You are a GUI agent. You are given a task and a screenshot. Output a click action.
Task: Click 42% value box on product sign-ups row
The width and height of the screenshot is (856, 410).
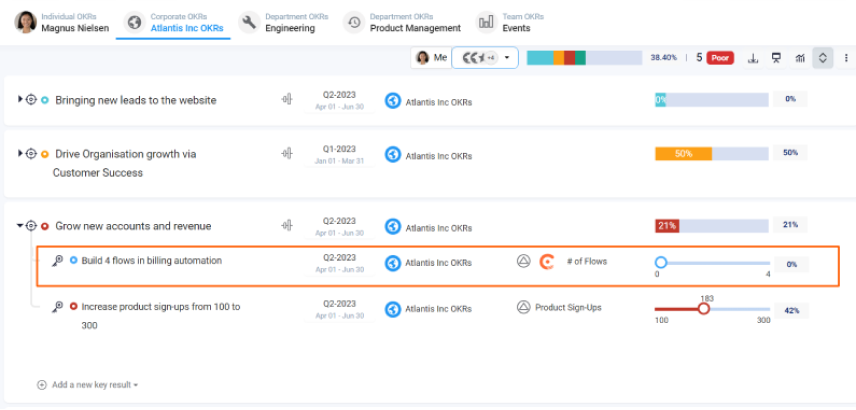pyautogui.click(x=792, y=311)
